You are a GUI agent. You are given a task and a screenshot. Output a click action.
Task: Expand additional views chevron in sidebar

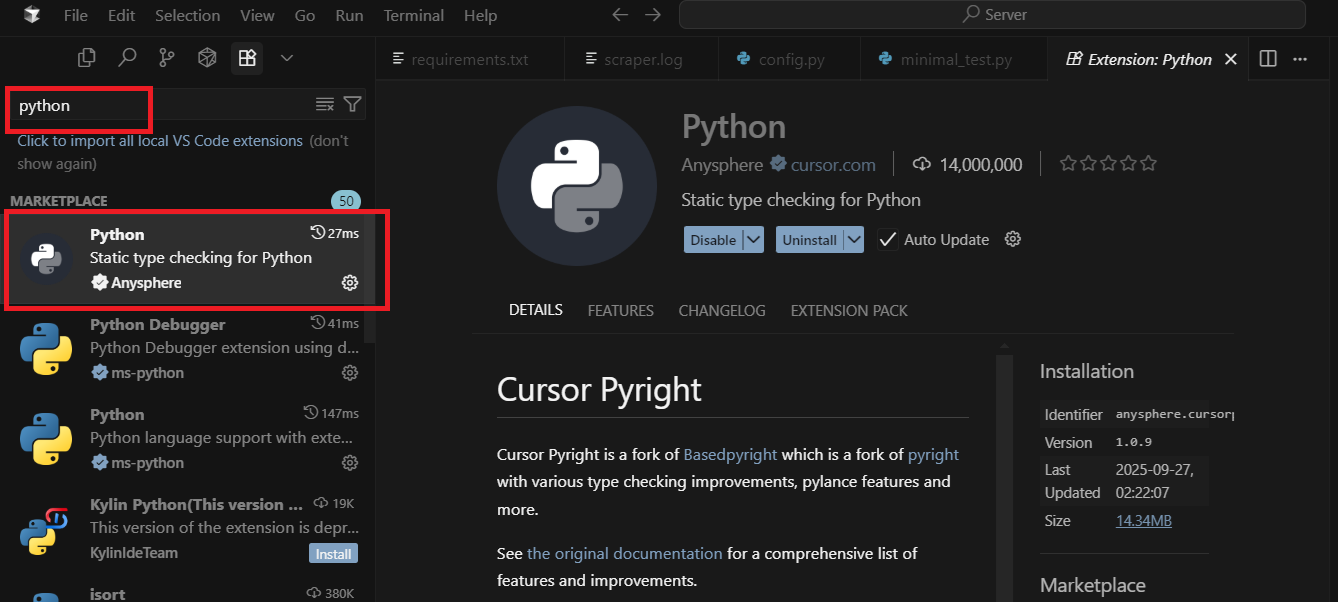tap(287, 58)
